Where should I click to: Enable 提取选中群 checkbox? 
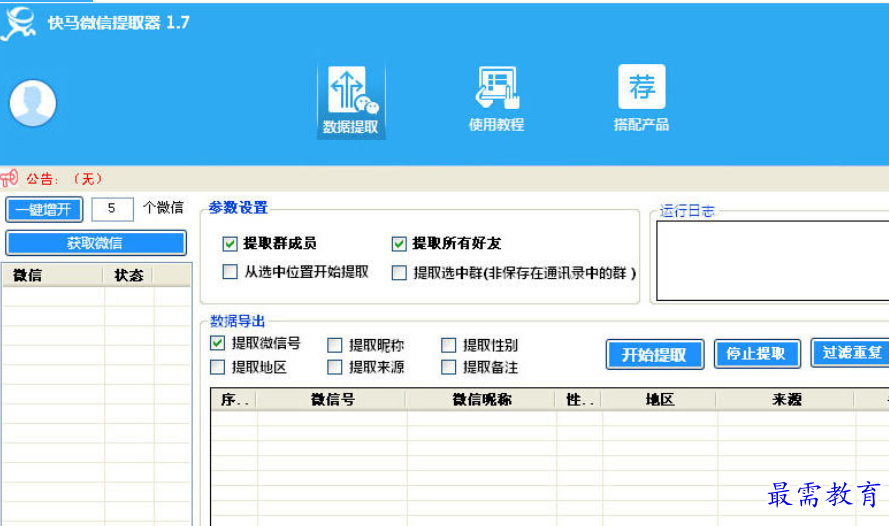click(x=399, y=273)
